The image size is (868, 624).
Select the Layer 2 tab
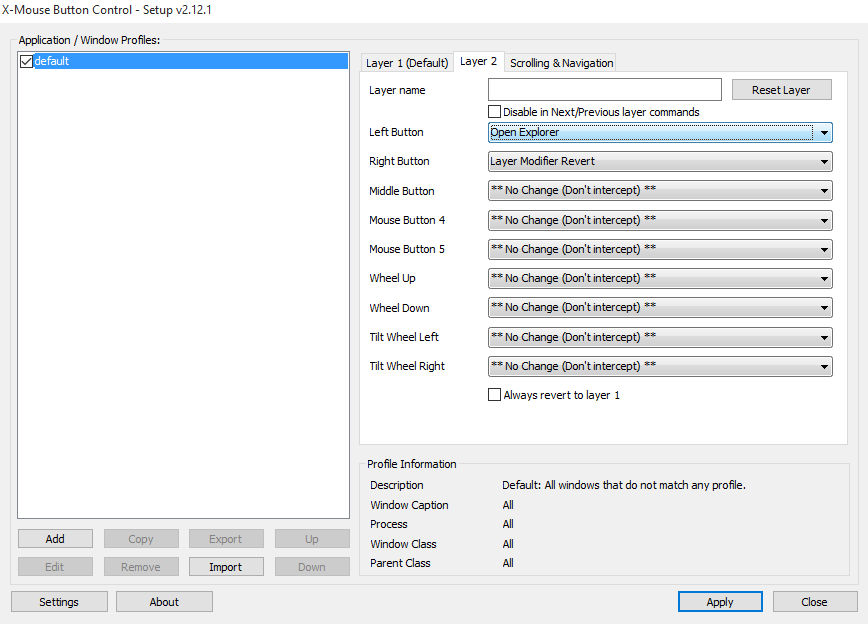pyautogui.click(x=478, y=61)
